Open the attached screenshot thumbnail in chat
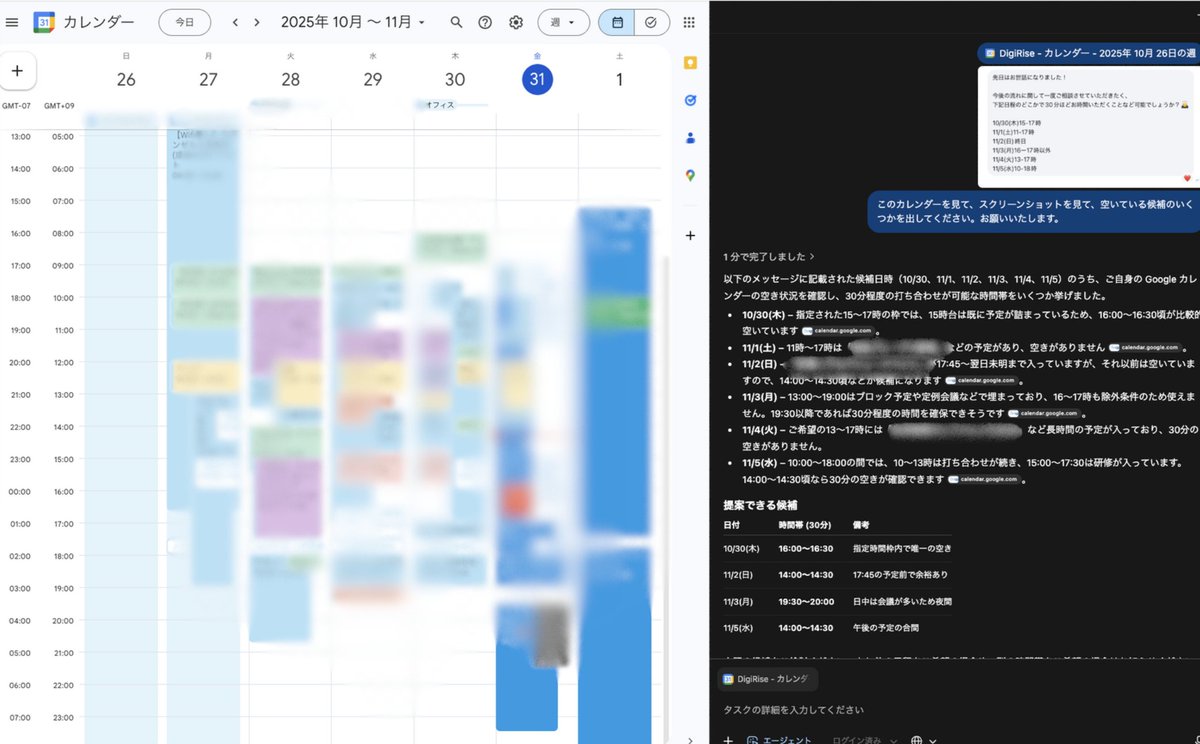 click(1087, 126)
